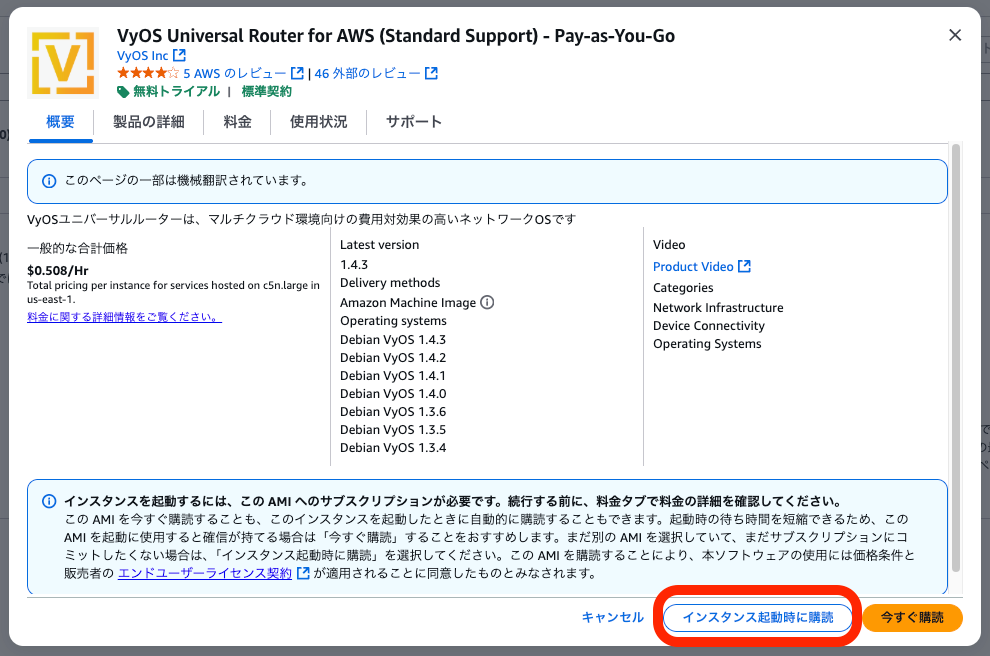The height and width of the screenshot is (656, 990).
Task: Click Debian VyOS 1.3.4 entry
Action: pos(393,448)
